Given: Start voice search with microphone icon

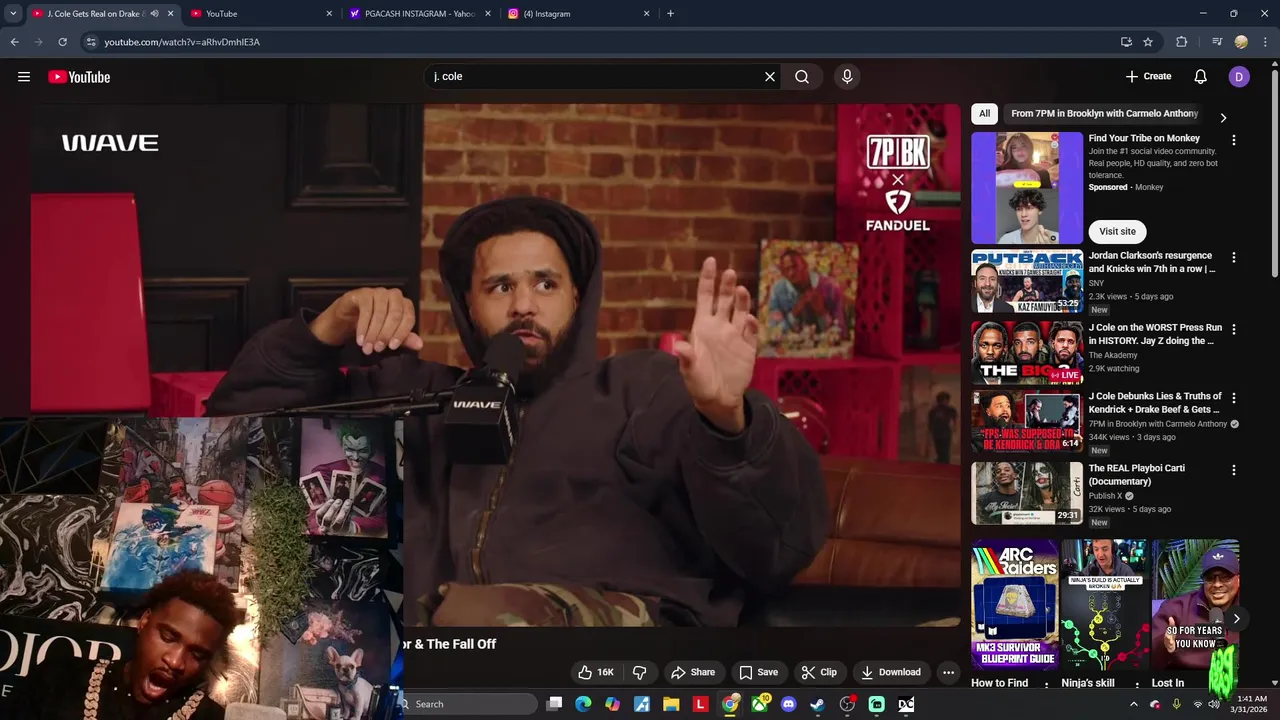Looking at the screenshot, I should pos(847,77).
